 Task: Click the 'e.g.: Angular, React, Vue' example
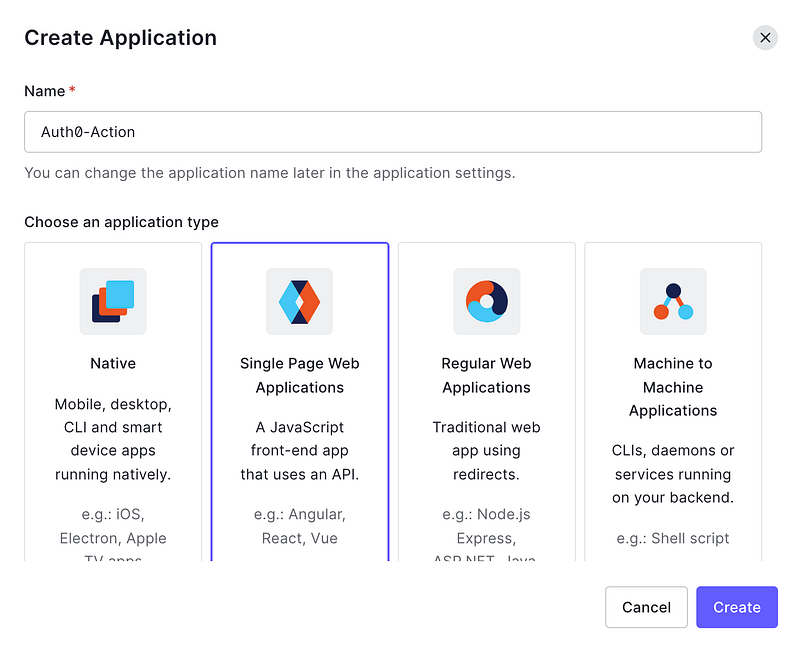299,526
